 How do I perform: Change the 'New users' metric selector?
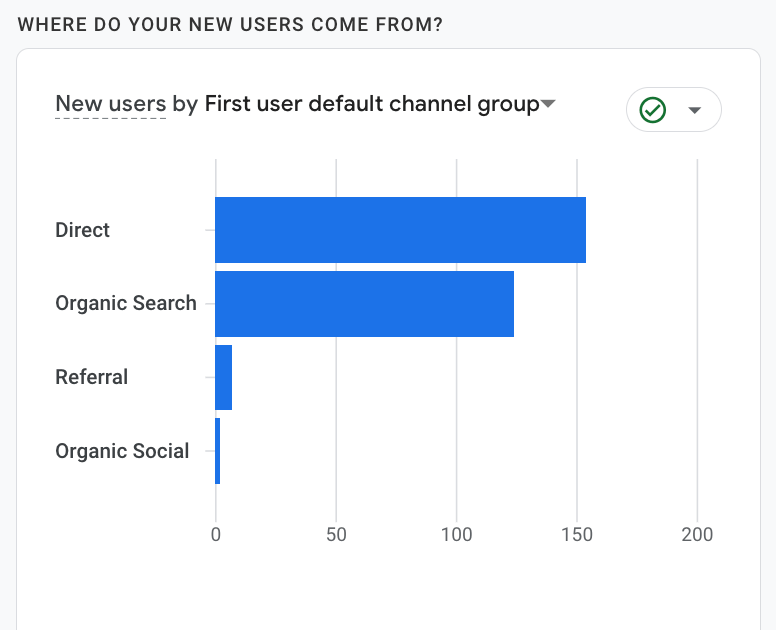pyautogui.click(x=110, y=104)
